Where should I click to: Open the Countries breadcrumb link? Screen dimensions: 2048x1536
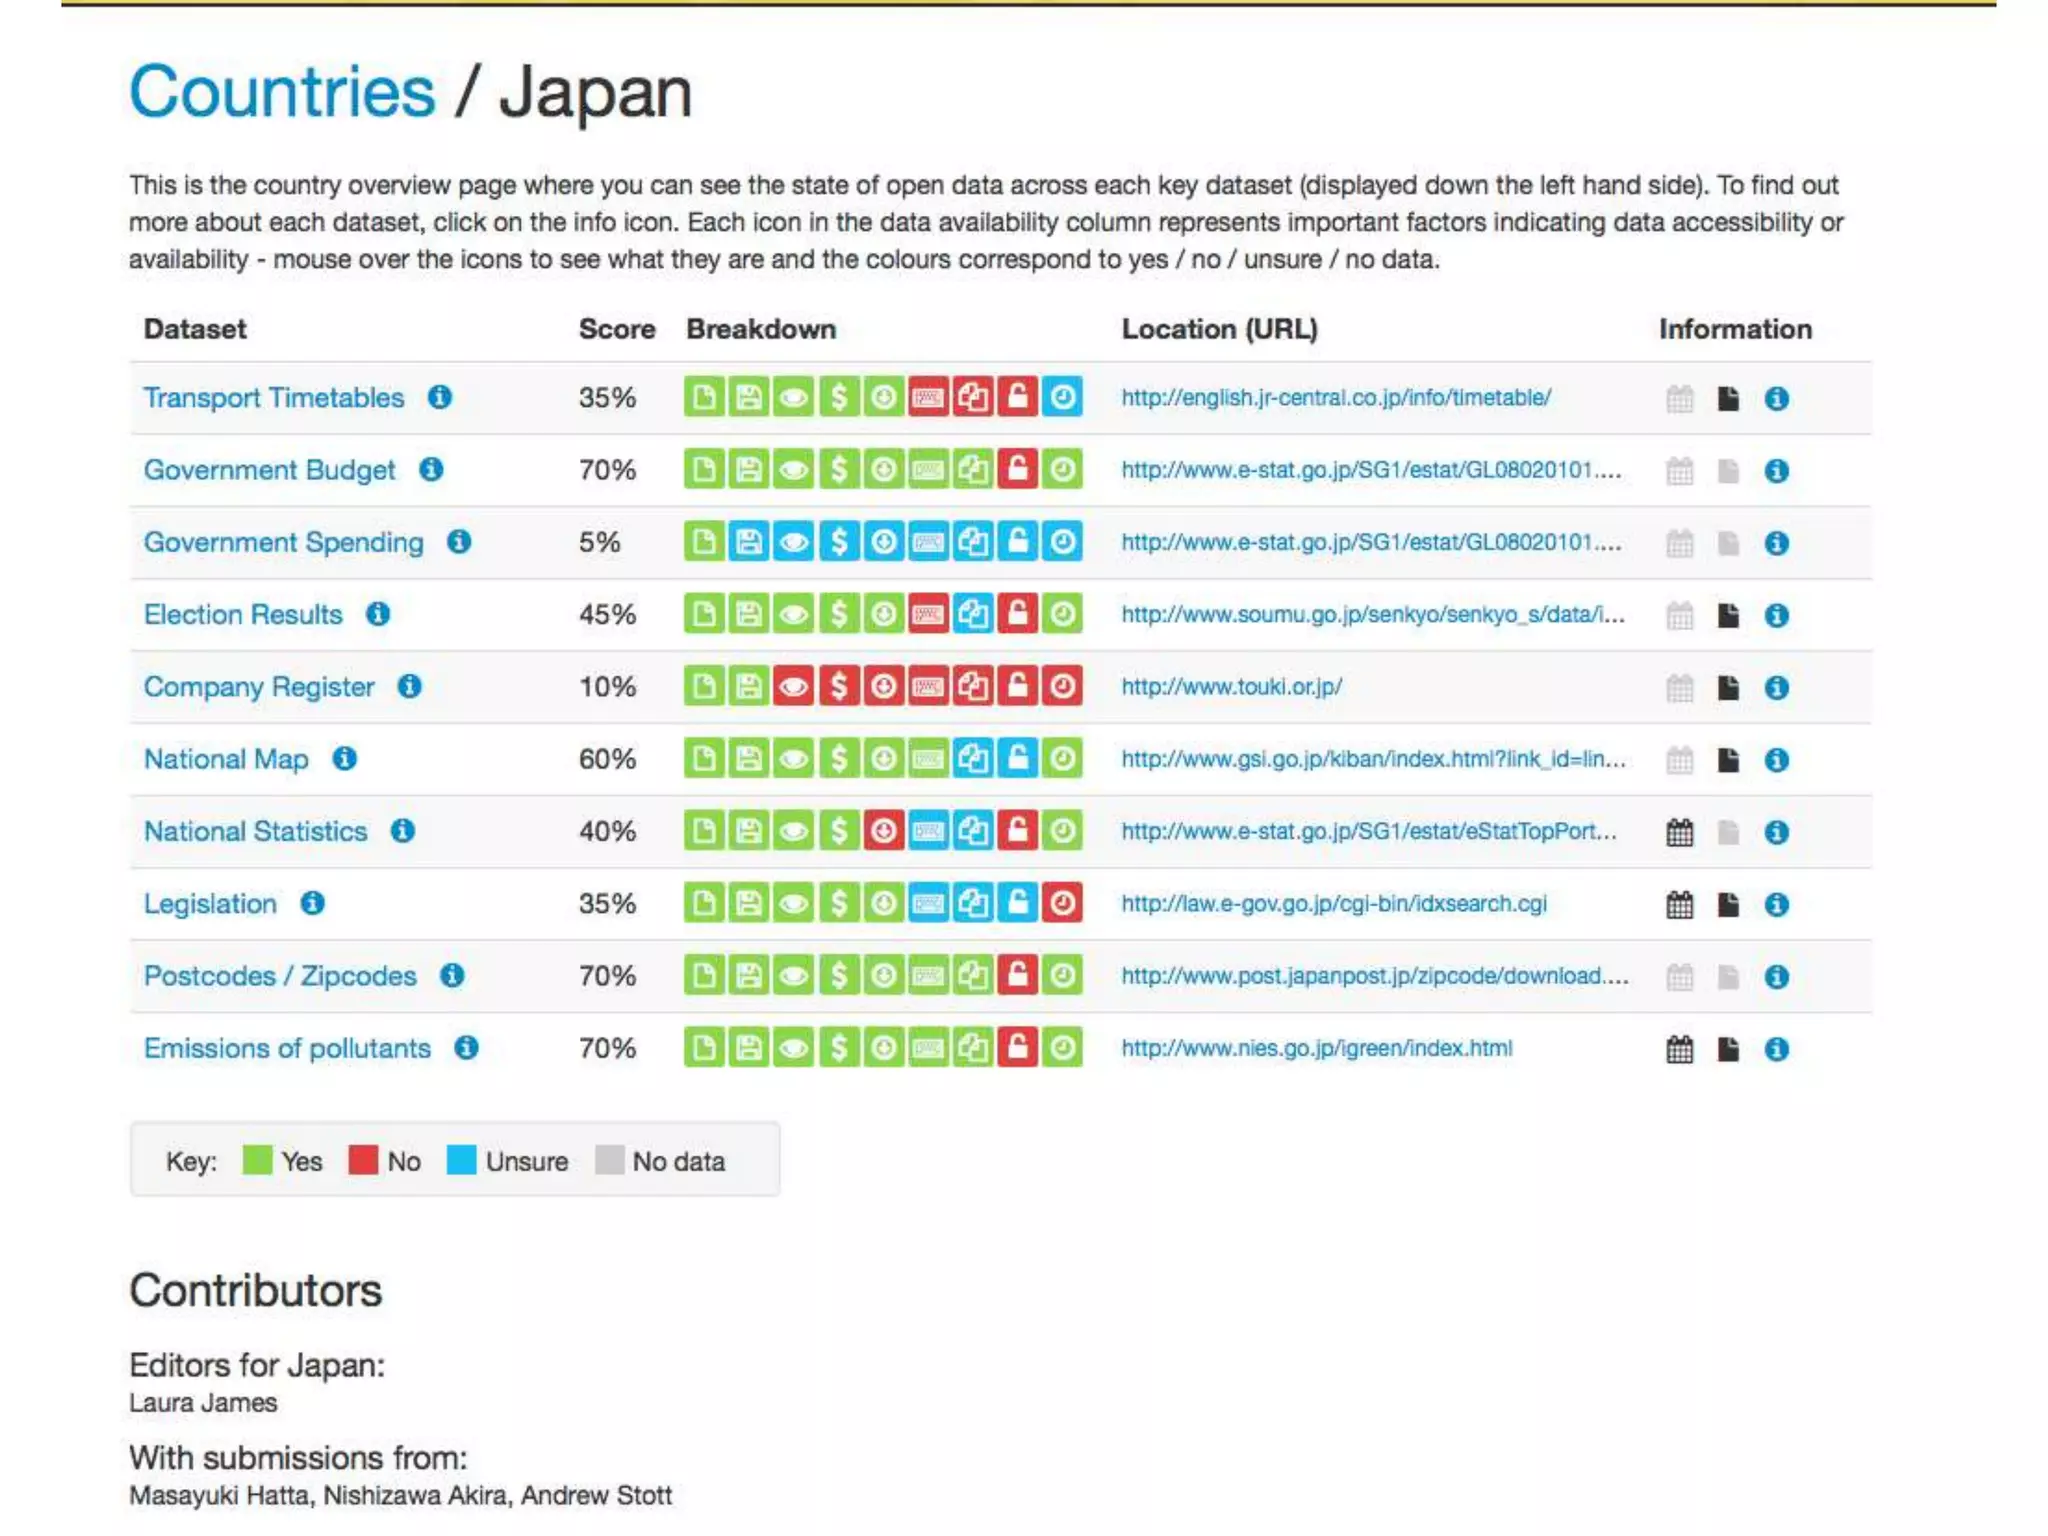click(282, 92)
